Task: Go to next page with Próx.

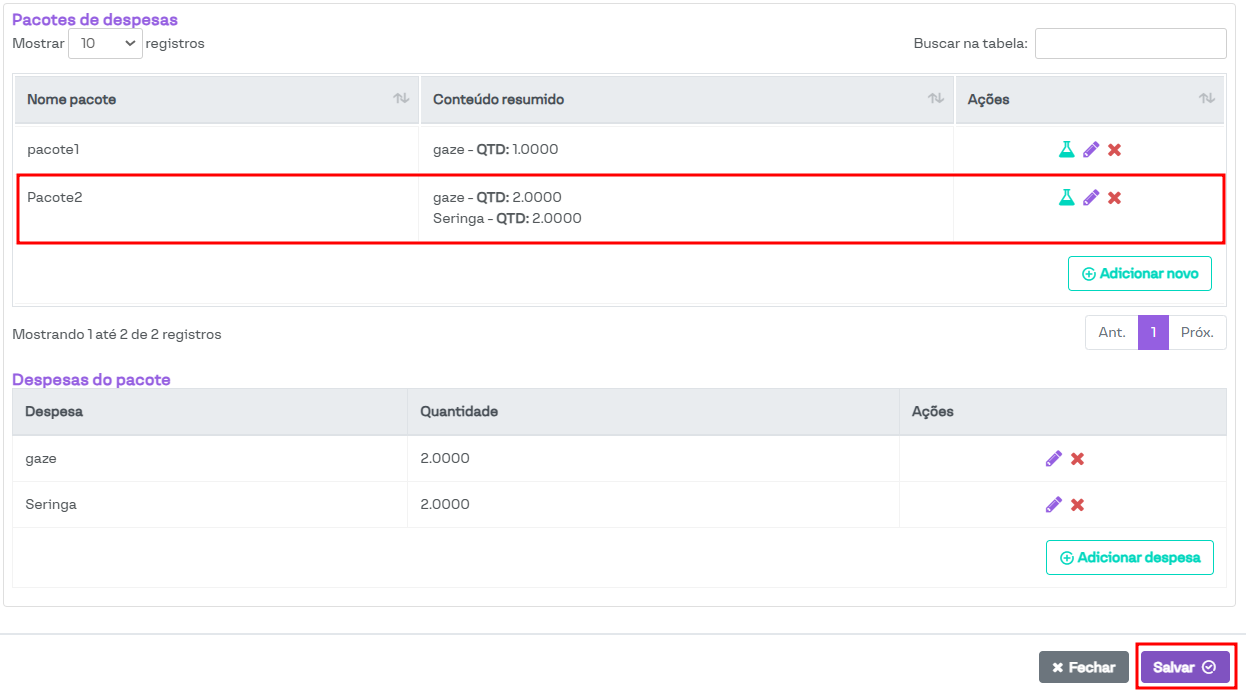Action: pos(1197,333)
